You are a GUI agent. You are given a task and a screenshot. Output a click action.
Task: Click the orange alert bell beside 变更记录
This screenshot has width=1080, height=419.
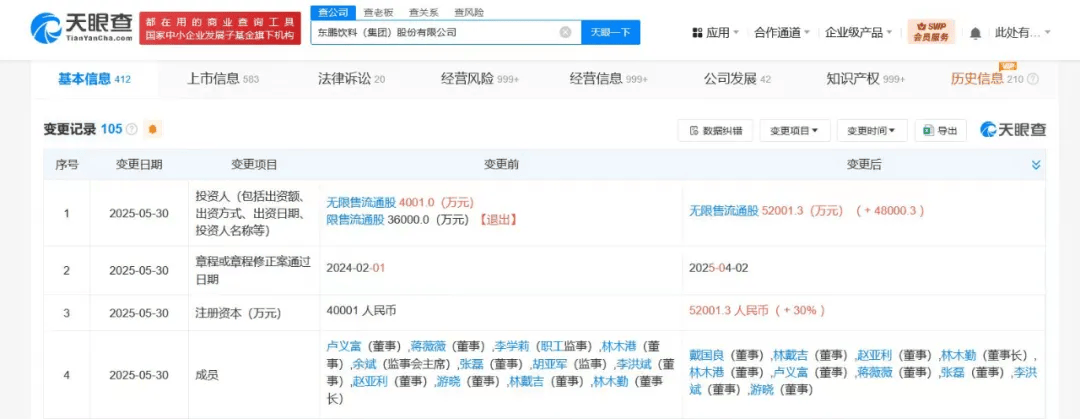pos(152,129)
